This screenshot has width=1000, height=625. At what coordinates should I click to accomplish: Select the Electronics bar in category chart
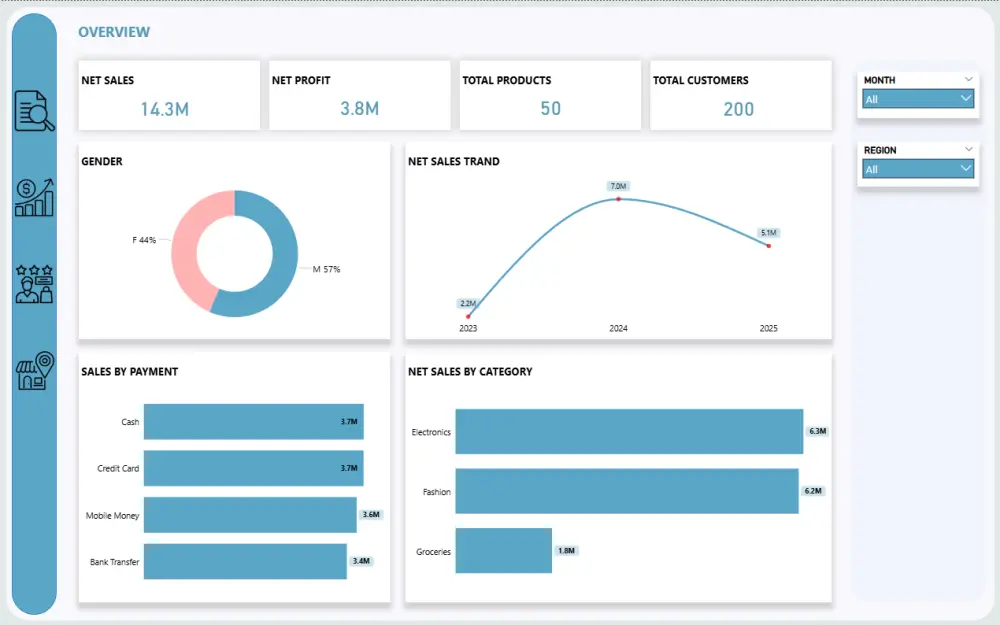630,432
